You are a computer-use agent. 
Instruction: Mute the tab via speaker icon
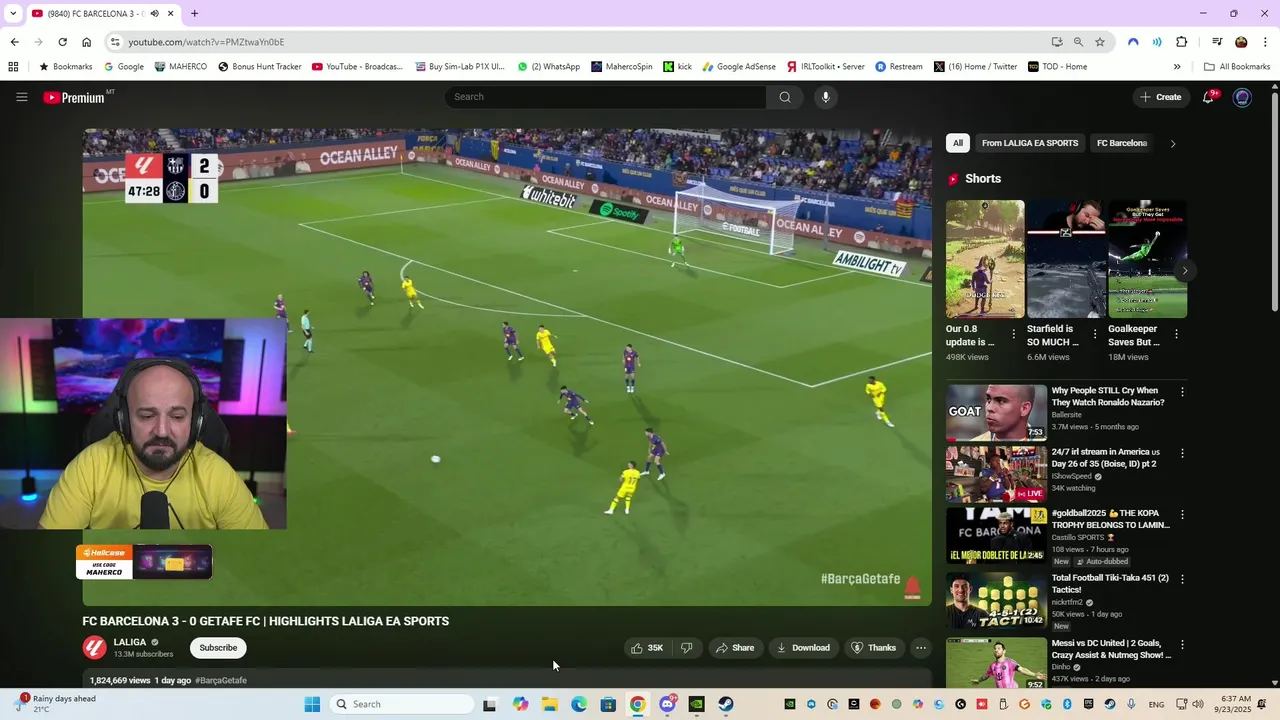click(155, 14)
